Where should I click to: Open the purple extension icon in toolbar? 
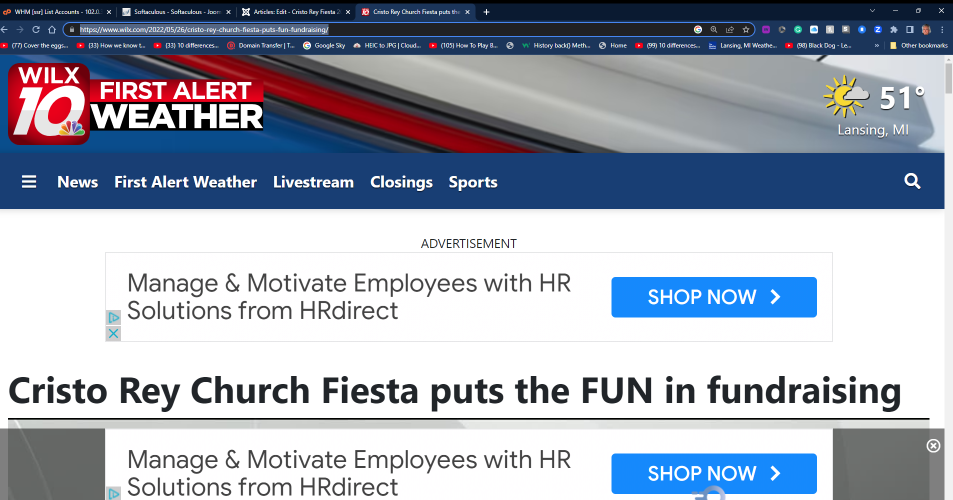(766, 29)
